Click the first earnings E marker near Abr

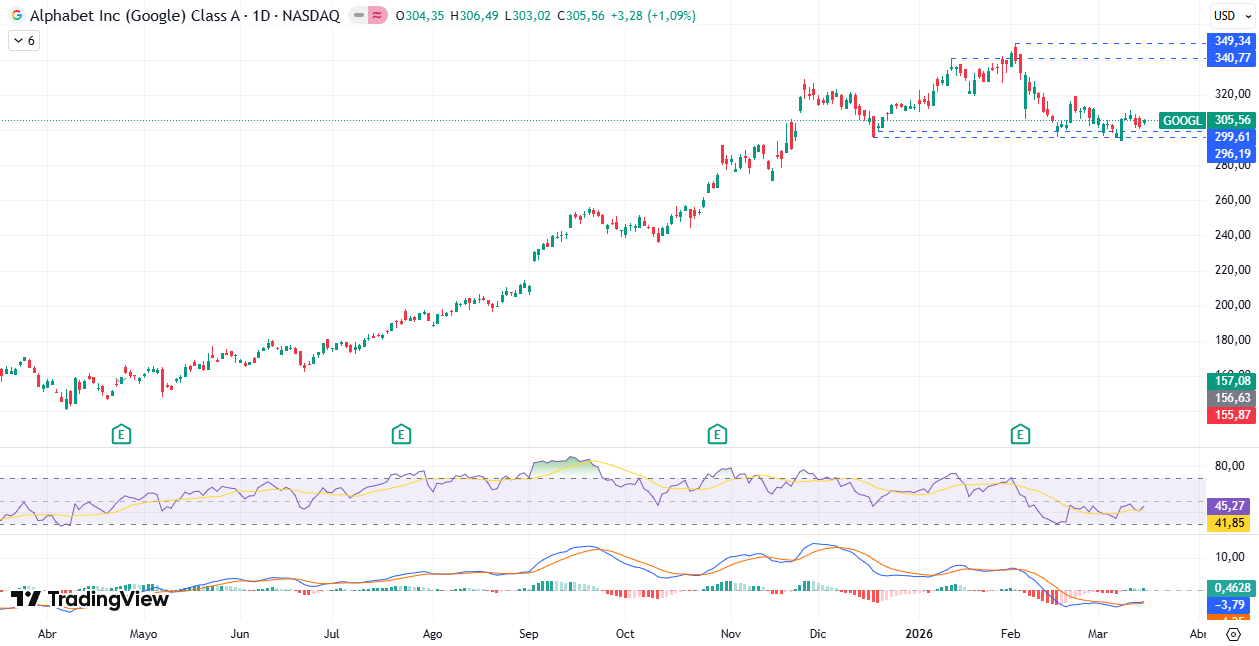coord(121,434)
